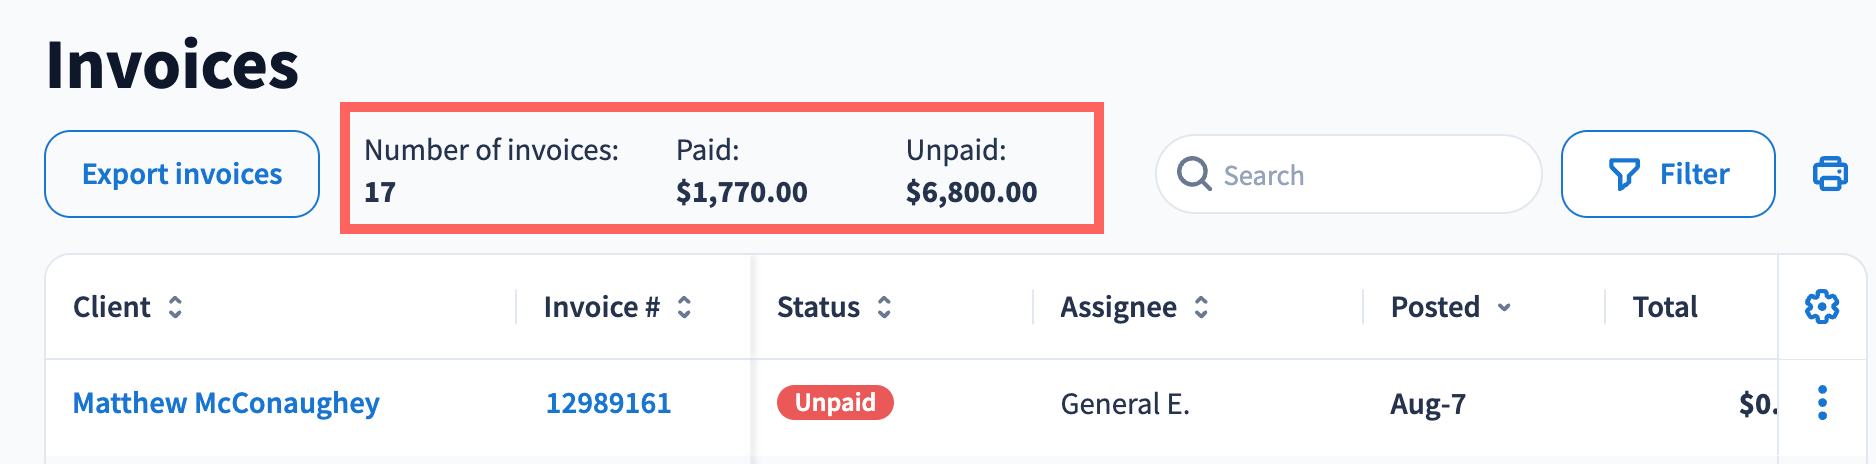Sort table by Client column
The width and height of the screenshot is (1876, 464).
tap(175, 307)
